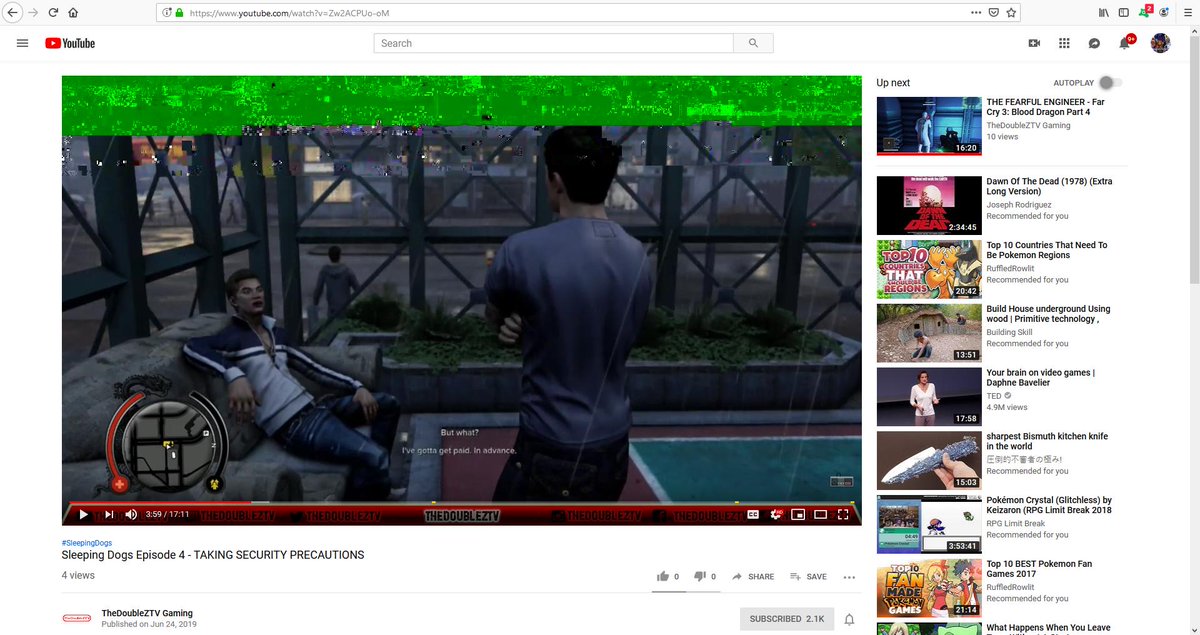Save page to Pocket

(x=994, y=13)
